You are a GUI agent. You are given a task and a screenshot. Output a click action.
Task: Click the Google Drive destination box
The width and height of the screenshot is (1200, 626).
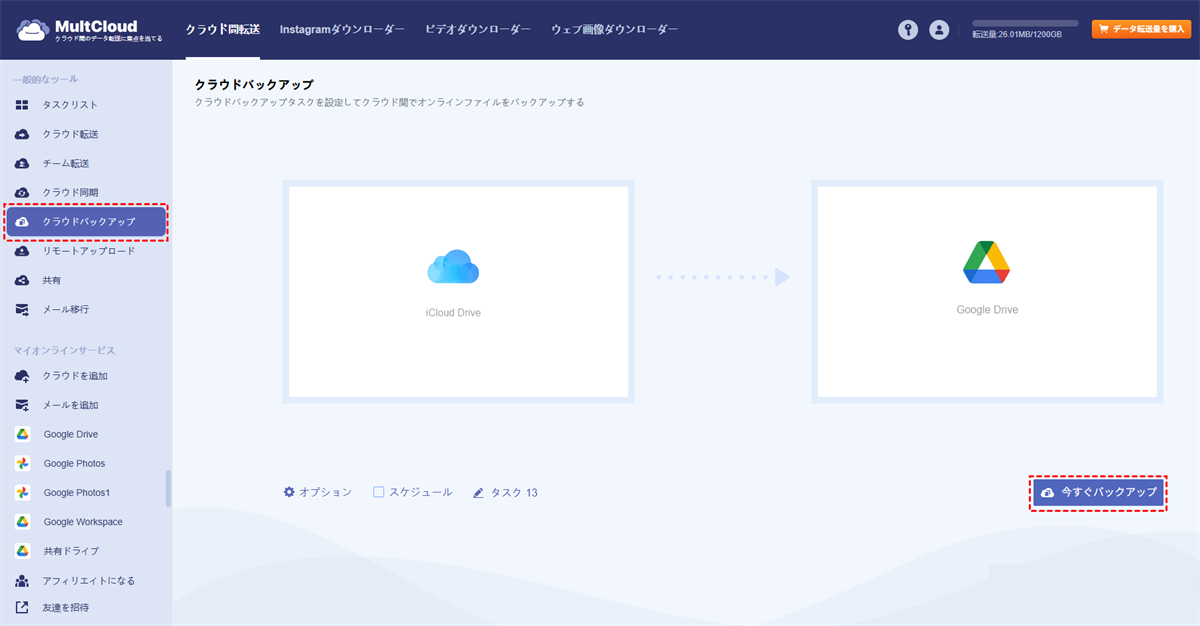[x=987, y=292]
